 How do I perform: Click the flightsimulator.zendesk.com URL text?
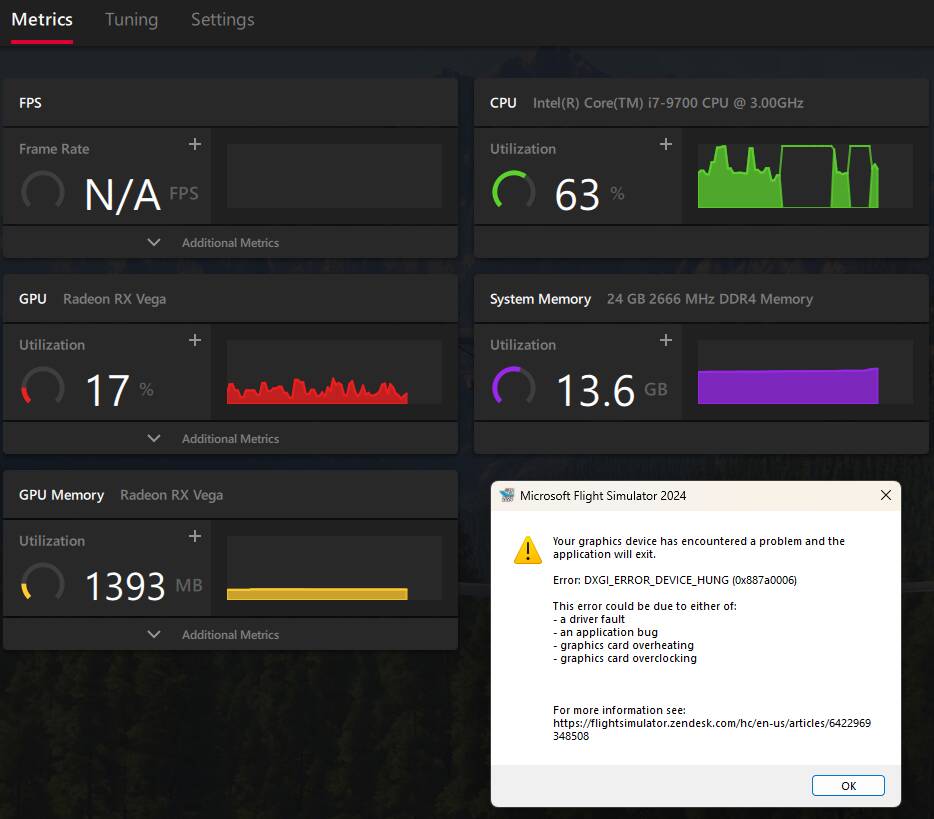click(712, 729)
